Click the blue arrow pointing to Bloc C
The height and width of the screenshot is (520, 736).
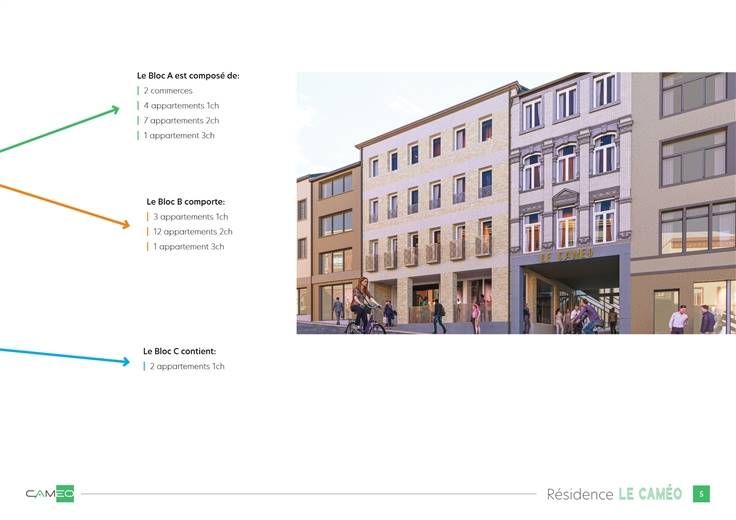[x=65, y=356]
